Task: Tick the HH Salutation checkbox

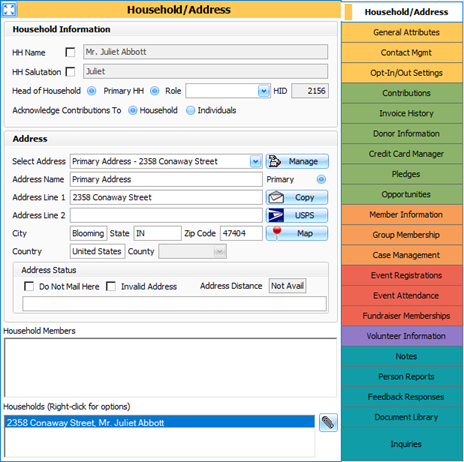Action: tap(70, 72)
